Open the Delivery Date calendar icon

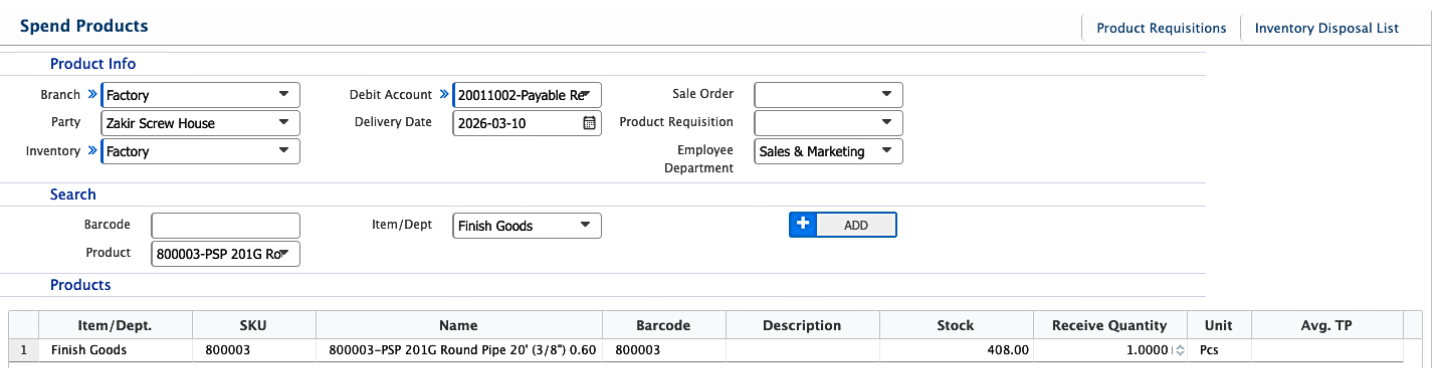click(589, 123)
